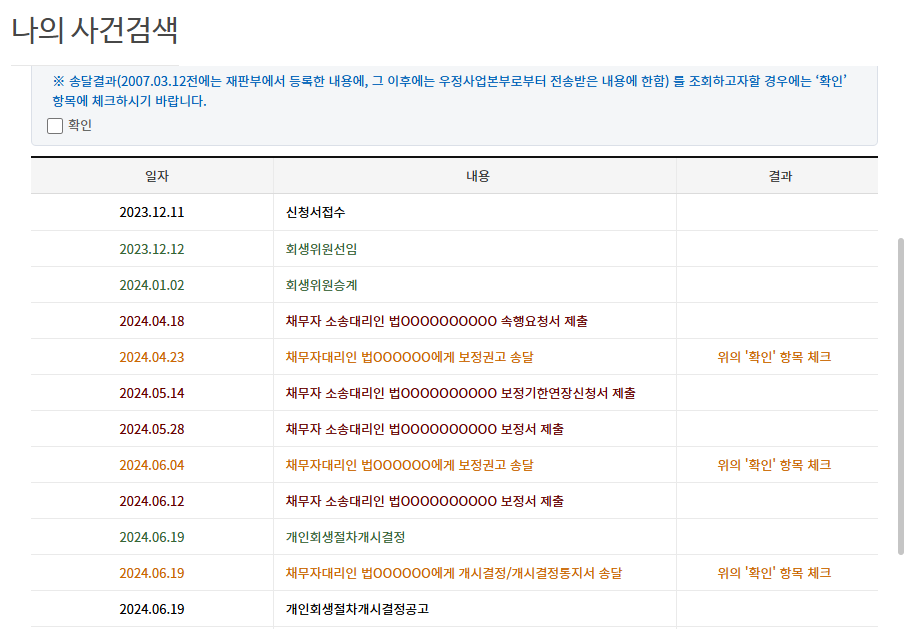Viewport: 911px width, 629px height.
Task: Open the 개시결정/개시결정통지서 송달 entry
Action: tap(453, 573)
